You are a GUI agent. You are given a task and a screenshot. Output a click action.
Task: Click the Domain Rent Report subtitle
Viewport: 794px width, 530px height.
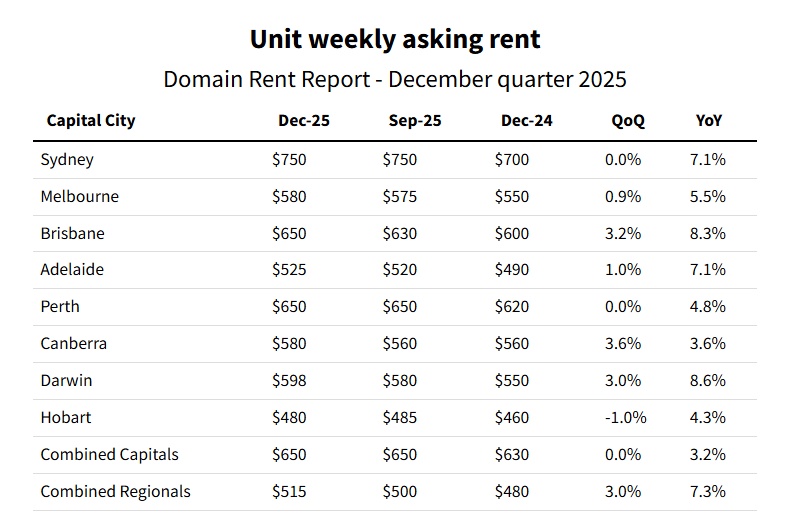(x=395, y=79)
